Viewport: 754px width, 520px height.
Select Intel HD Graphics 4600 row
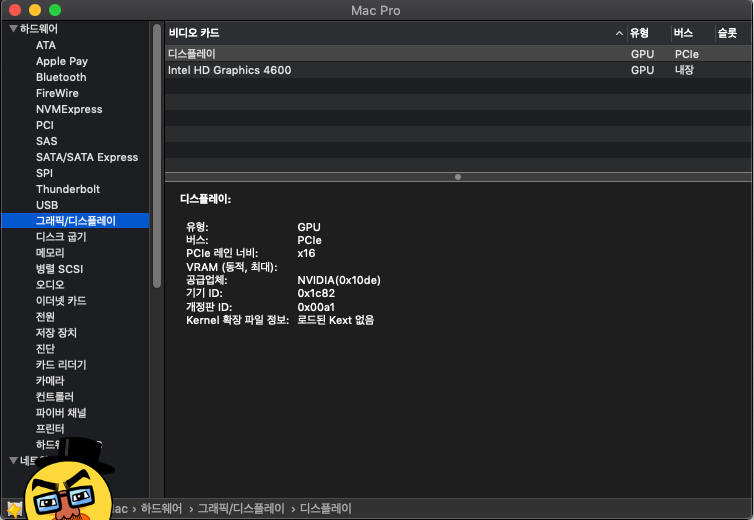(458, 70)
